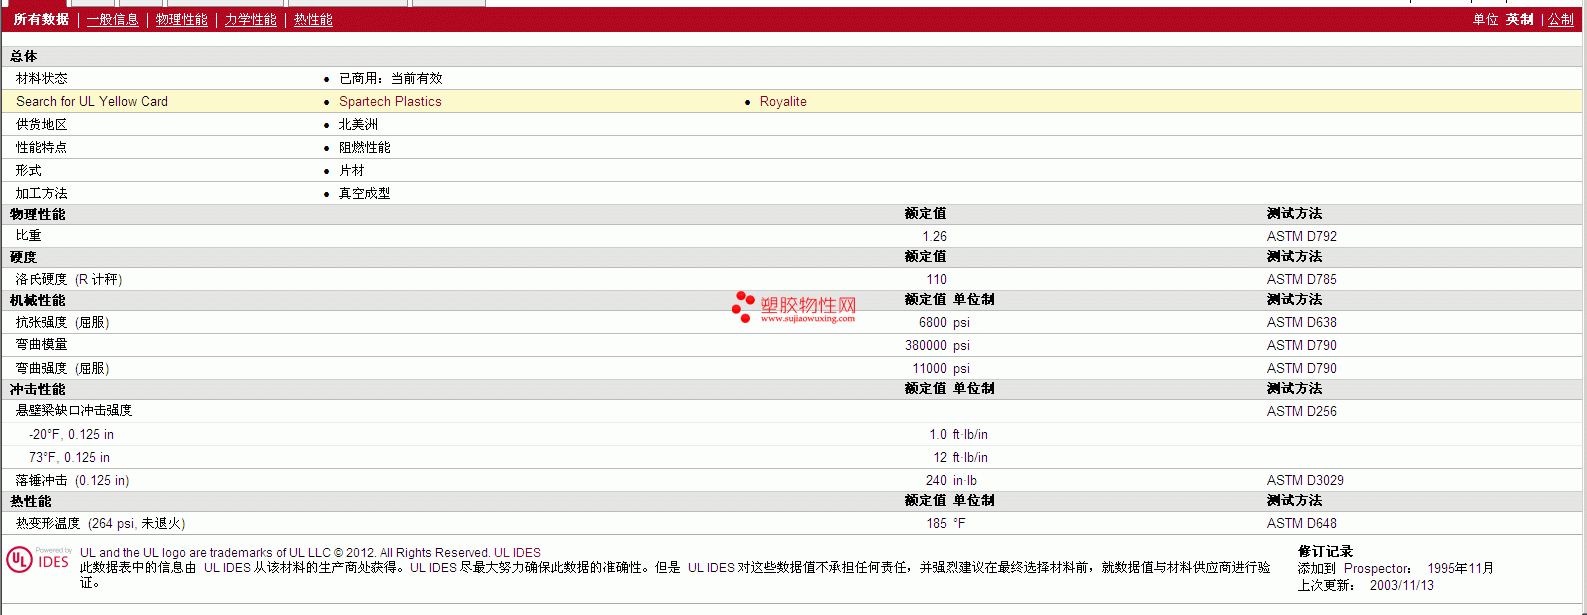1587x615 pixels.
Task: Click 落锤冲击 (0.125 in) row label
Action: point(72,480)
